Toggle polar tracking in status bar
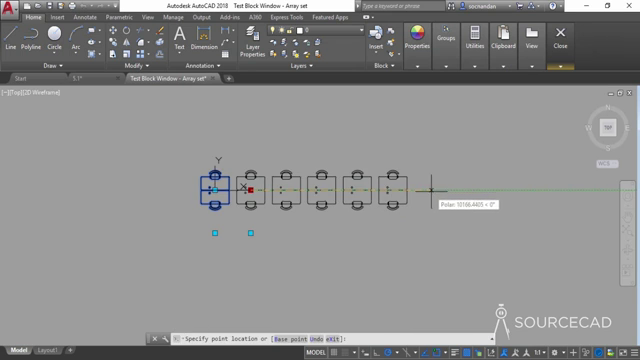Viewport: 640px width, 360px height. [x=388, y=352]
